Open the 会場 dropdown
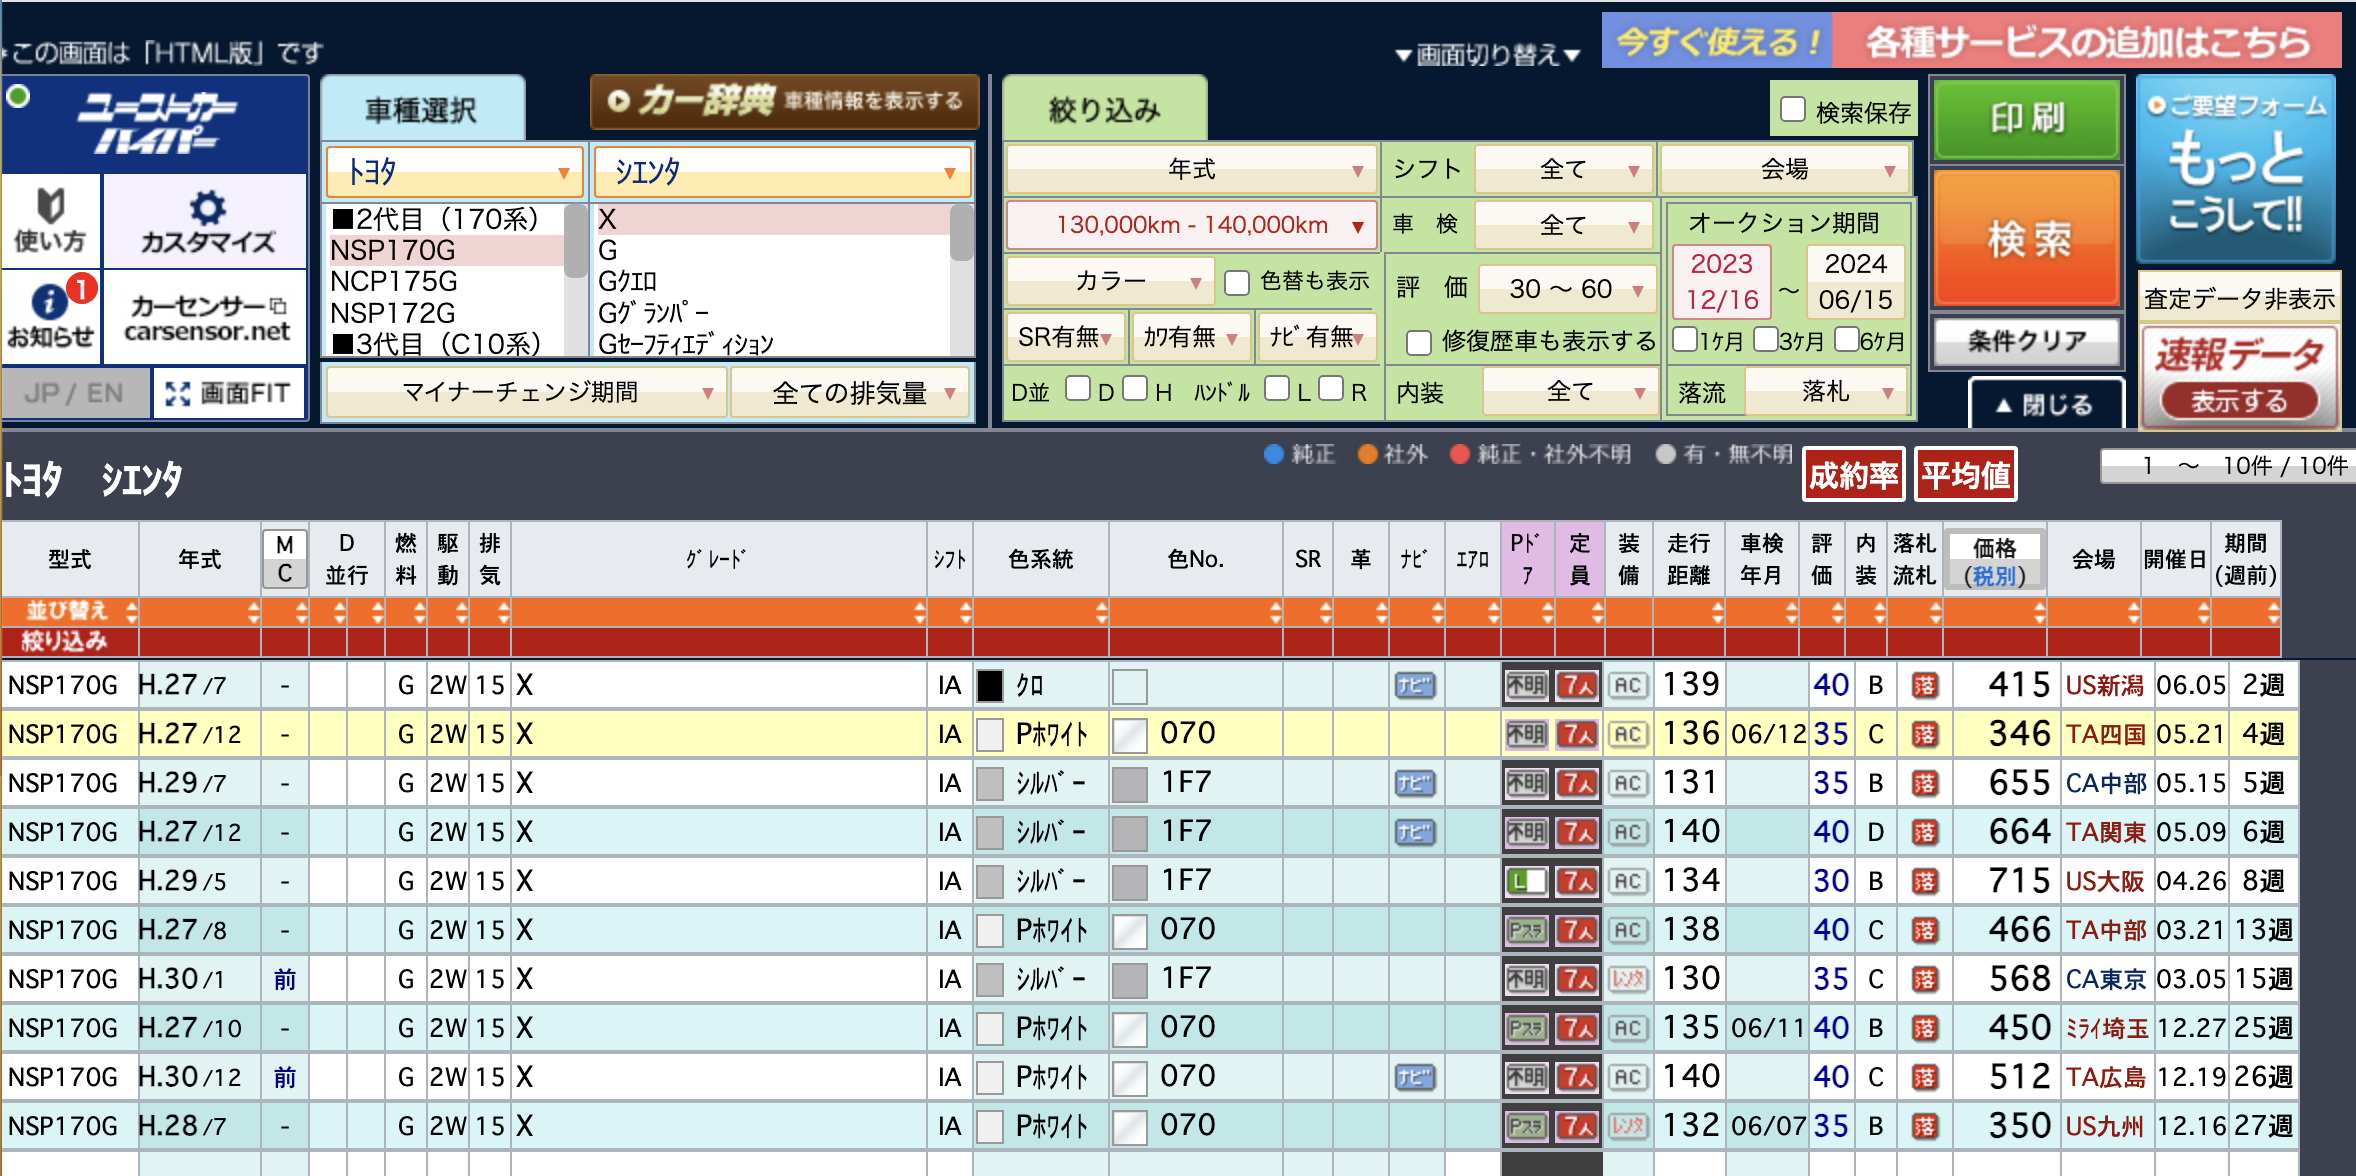Viewport: 2356px width, 1176px height. [x=1785, y=170]
